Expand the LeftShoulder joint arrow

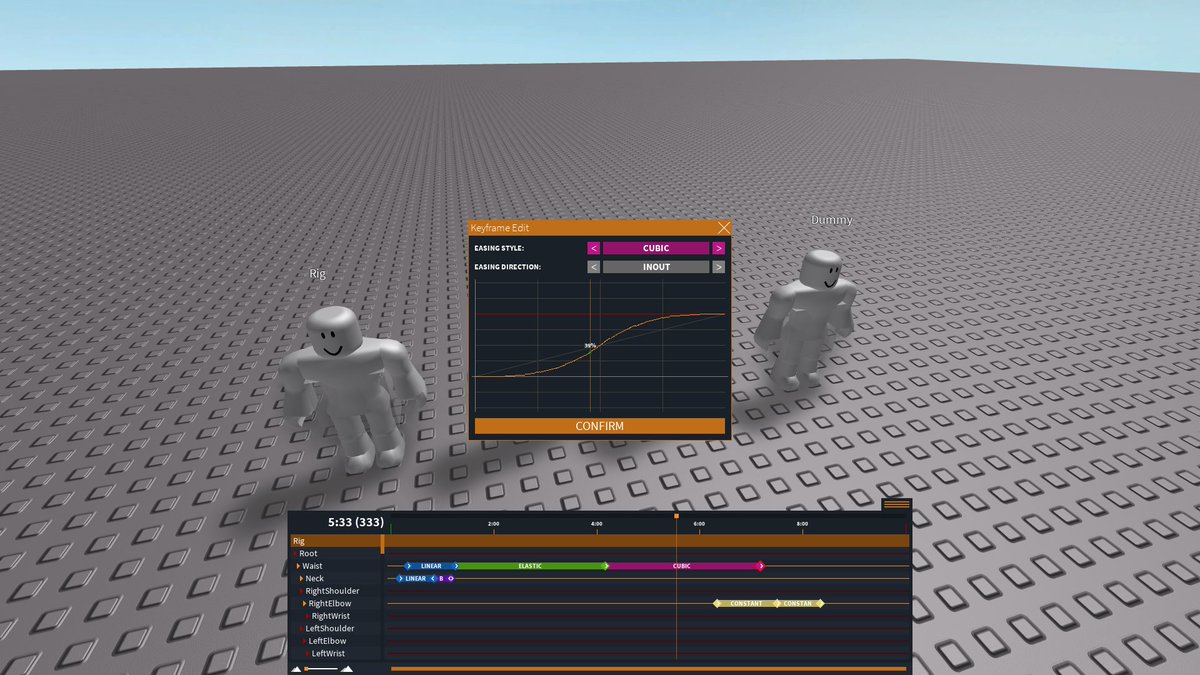point(301,629)
